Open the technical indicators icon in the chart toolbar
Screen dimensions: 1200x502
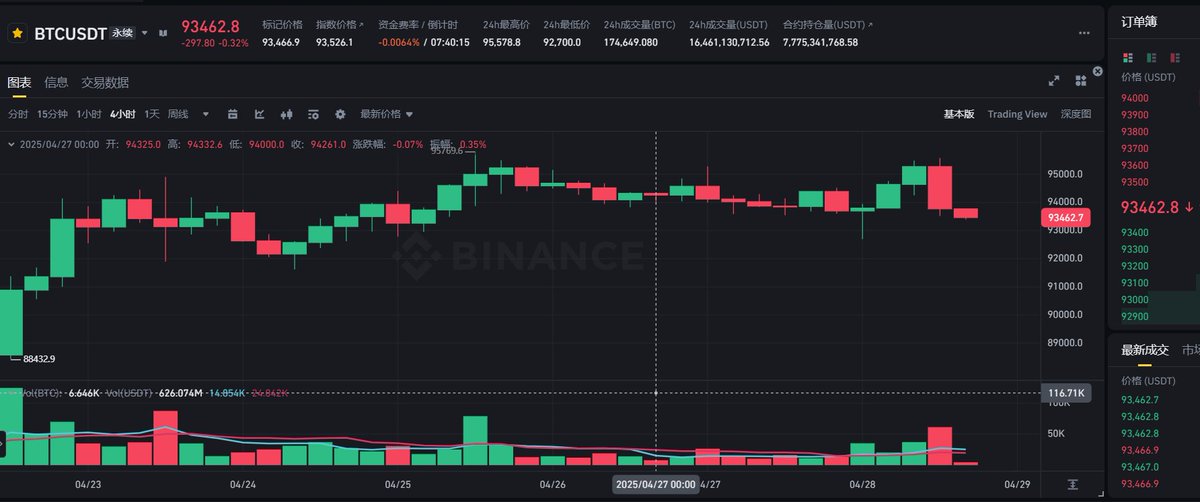tap(259, 114)
